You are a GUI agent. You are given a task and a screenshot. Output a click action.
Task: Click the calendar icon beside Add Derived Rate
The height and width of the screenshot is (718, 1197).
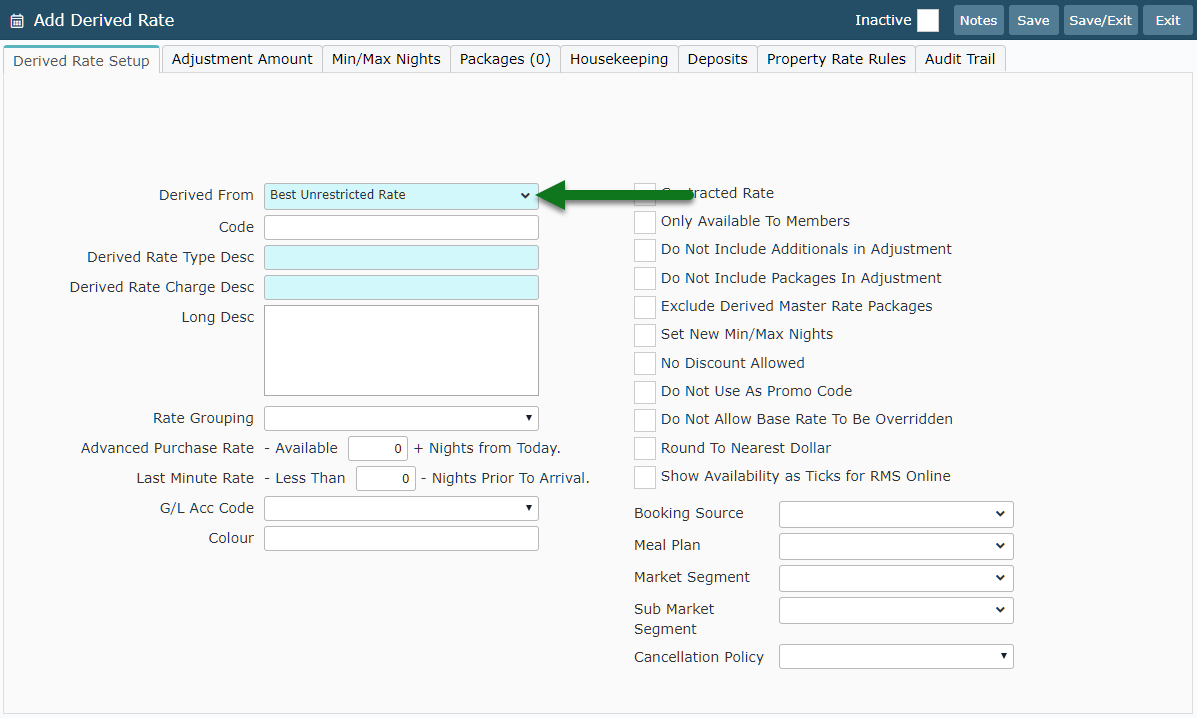[x=17, y=21]
